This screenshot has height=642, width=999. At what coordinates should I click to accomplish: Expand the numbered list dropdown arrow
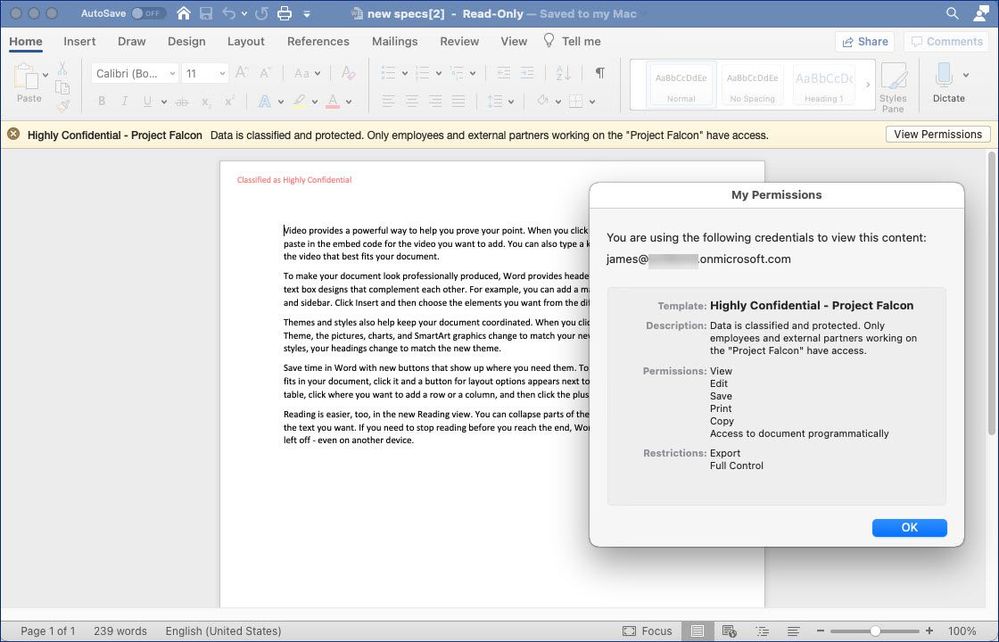[438, 73]
